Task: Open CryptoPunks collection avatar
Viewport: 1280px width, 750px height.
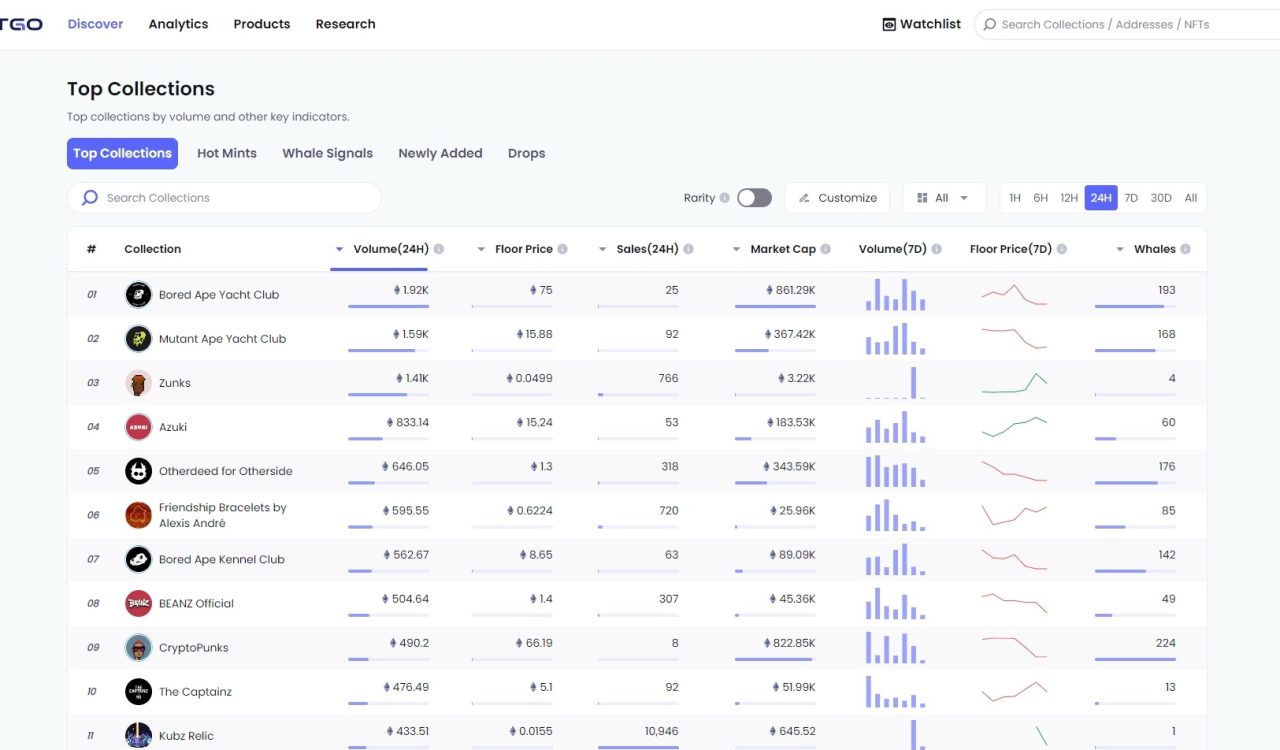Action: 138,647
